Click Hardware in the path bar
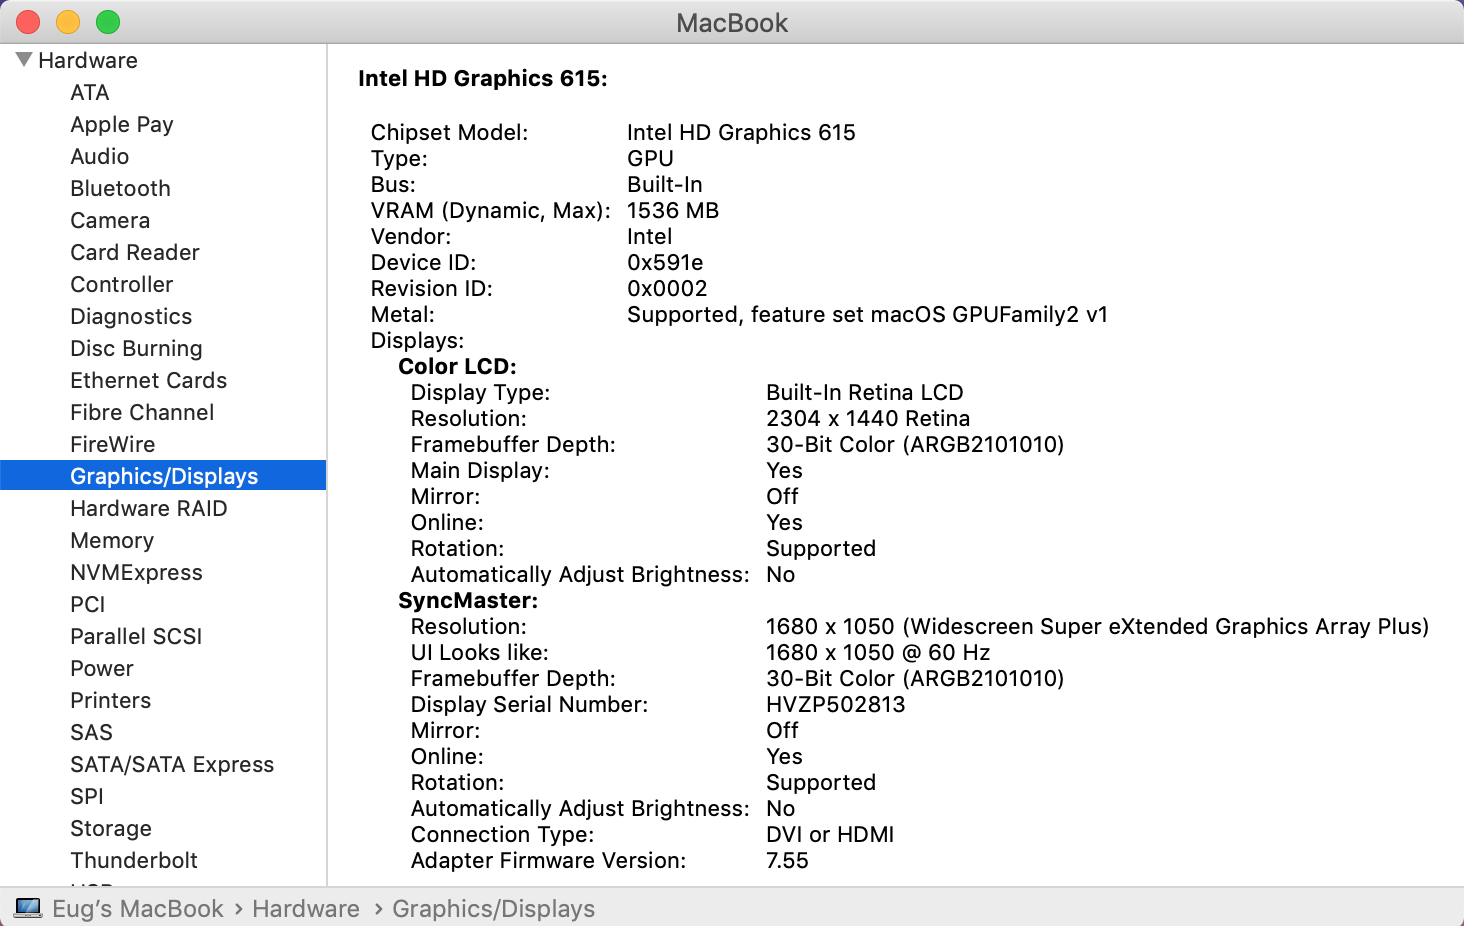Image resolution: width=1464 pixels, height=926 pixels. 306,908
